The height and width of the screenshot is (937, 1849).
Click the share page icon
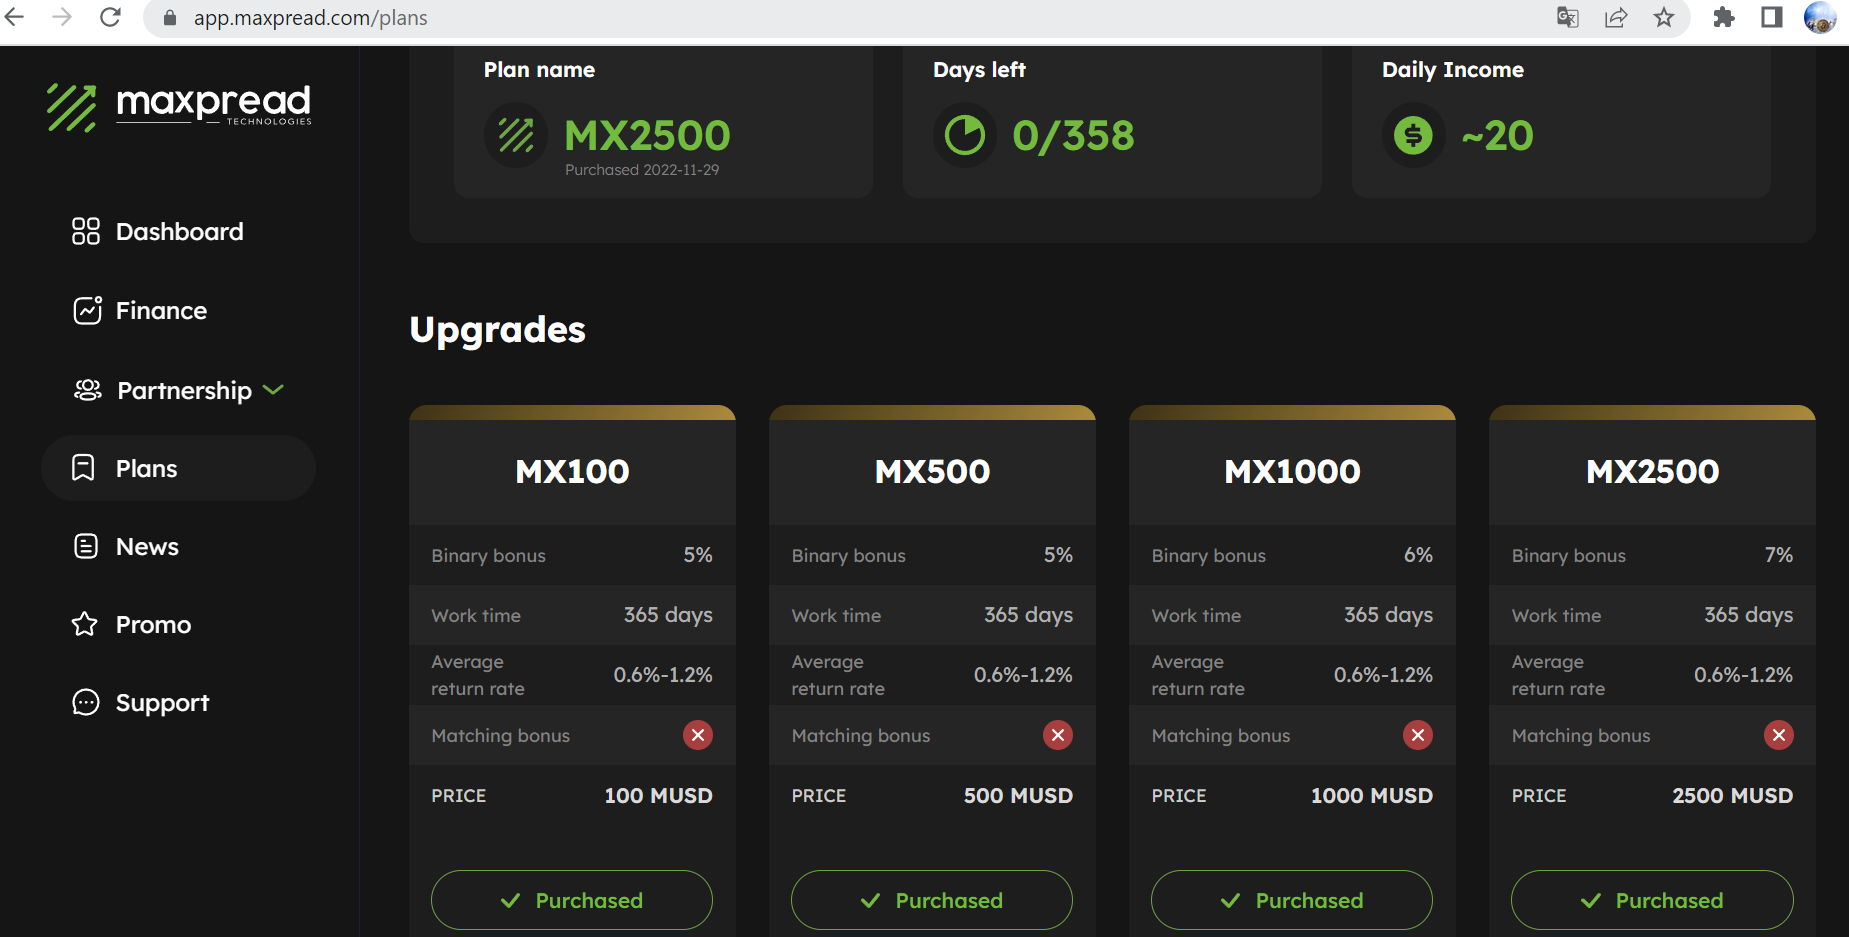click(1616, 17)
